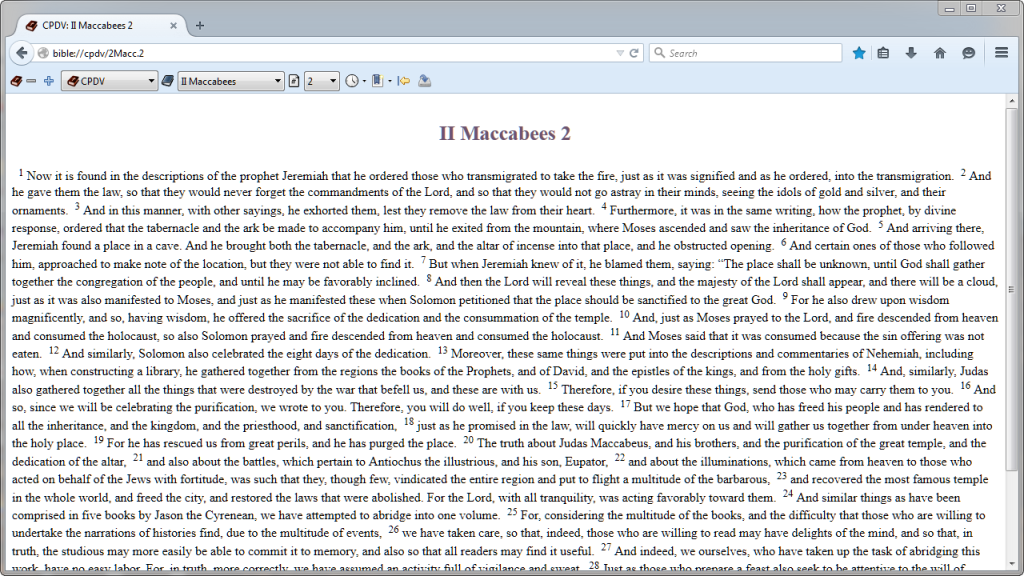Open the downloads arrow icon
Image resolution: width=1024 pixels, height=576 pixels.
(911, 53)
